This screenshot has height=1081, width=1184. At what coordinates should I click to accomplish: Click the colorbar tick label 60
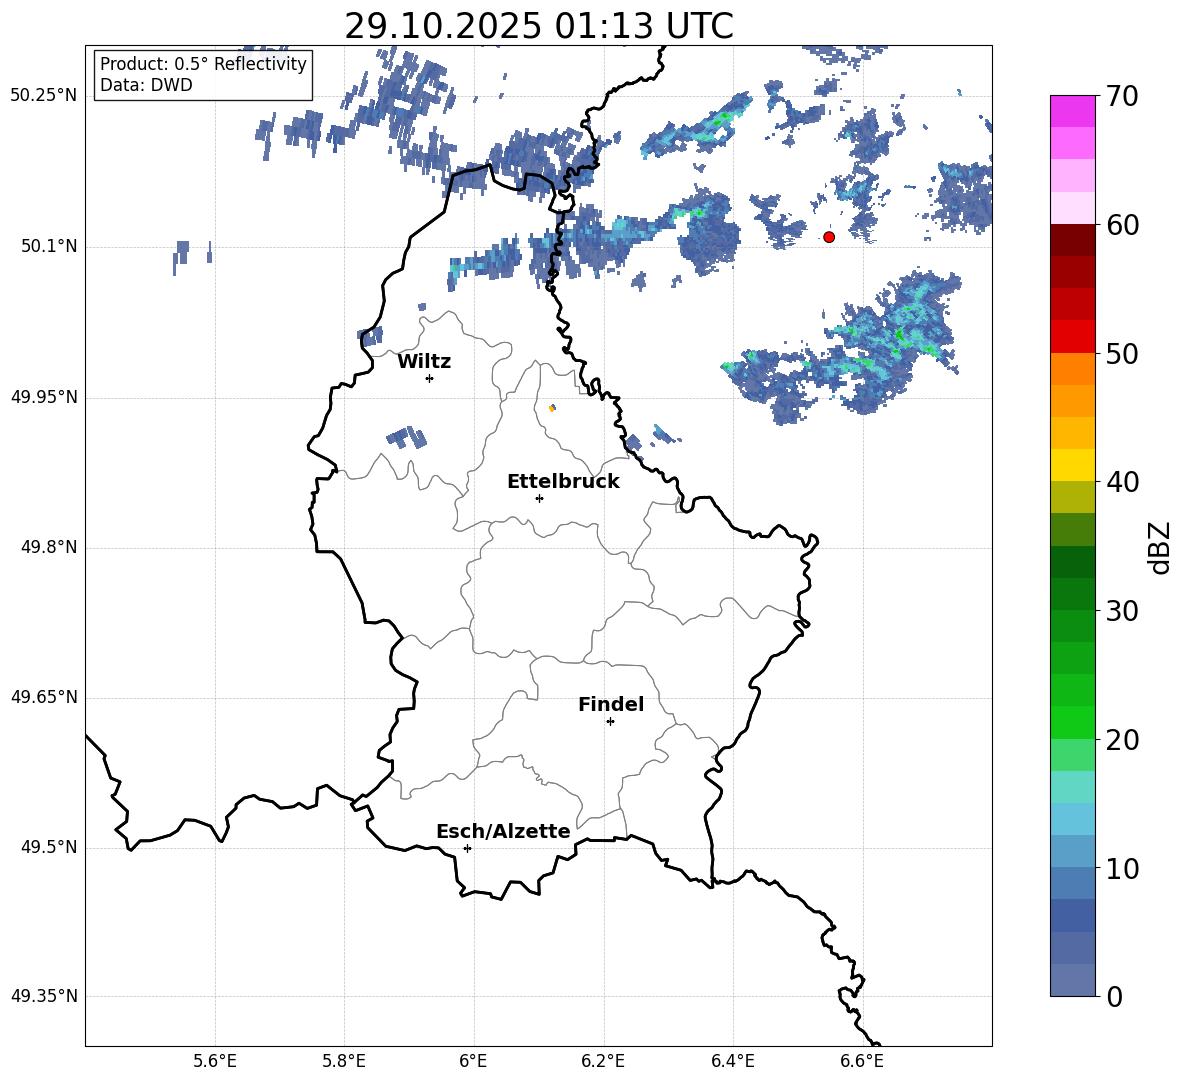(x=1122, y=225)
